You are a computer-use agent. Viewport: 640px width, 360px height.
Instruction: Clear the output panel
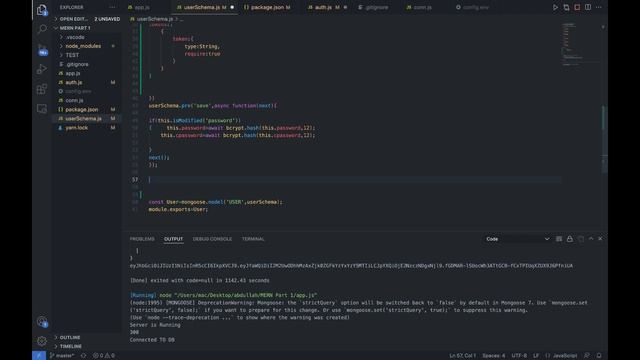(559, 239)
